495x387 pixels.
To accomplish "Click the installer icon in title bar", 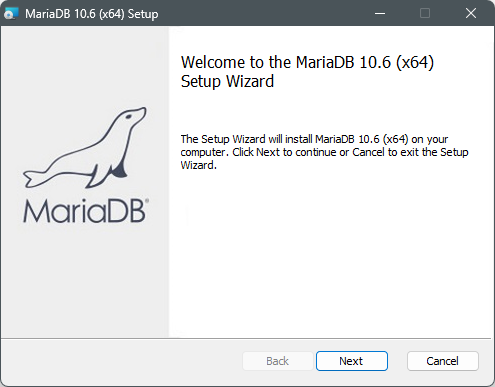I will tap(11, 14).
